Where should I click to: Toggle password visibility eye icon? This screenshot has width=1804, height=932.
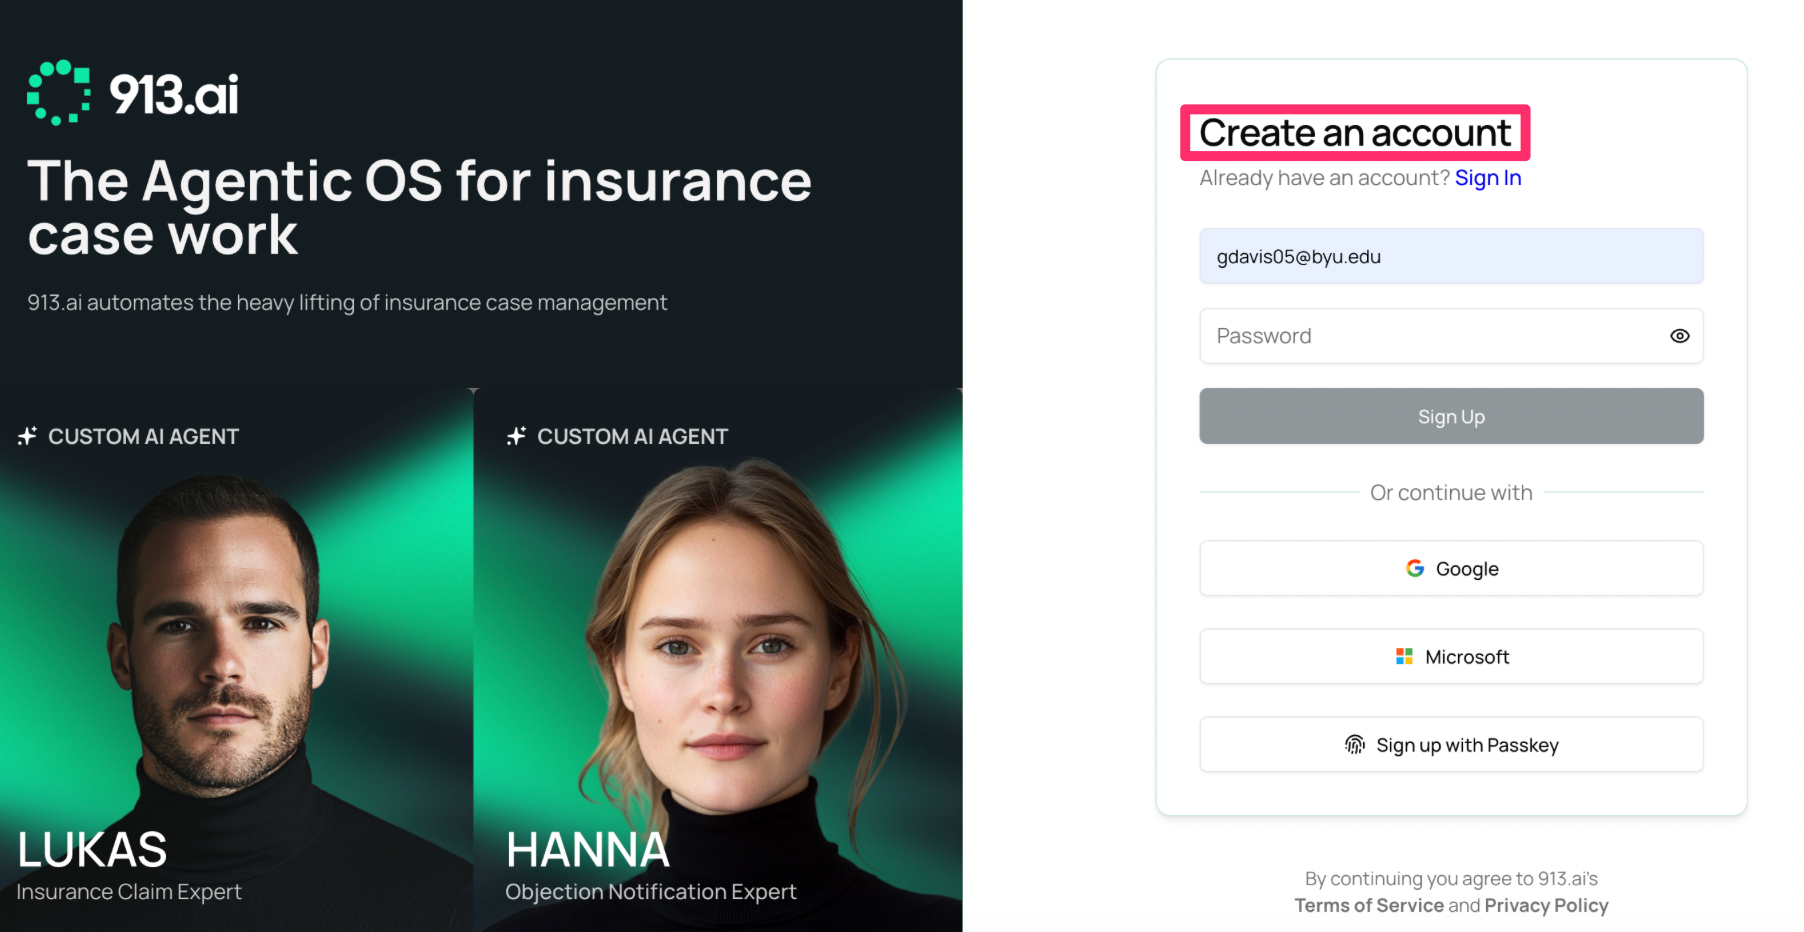(x=1680, y=336)
